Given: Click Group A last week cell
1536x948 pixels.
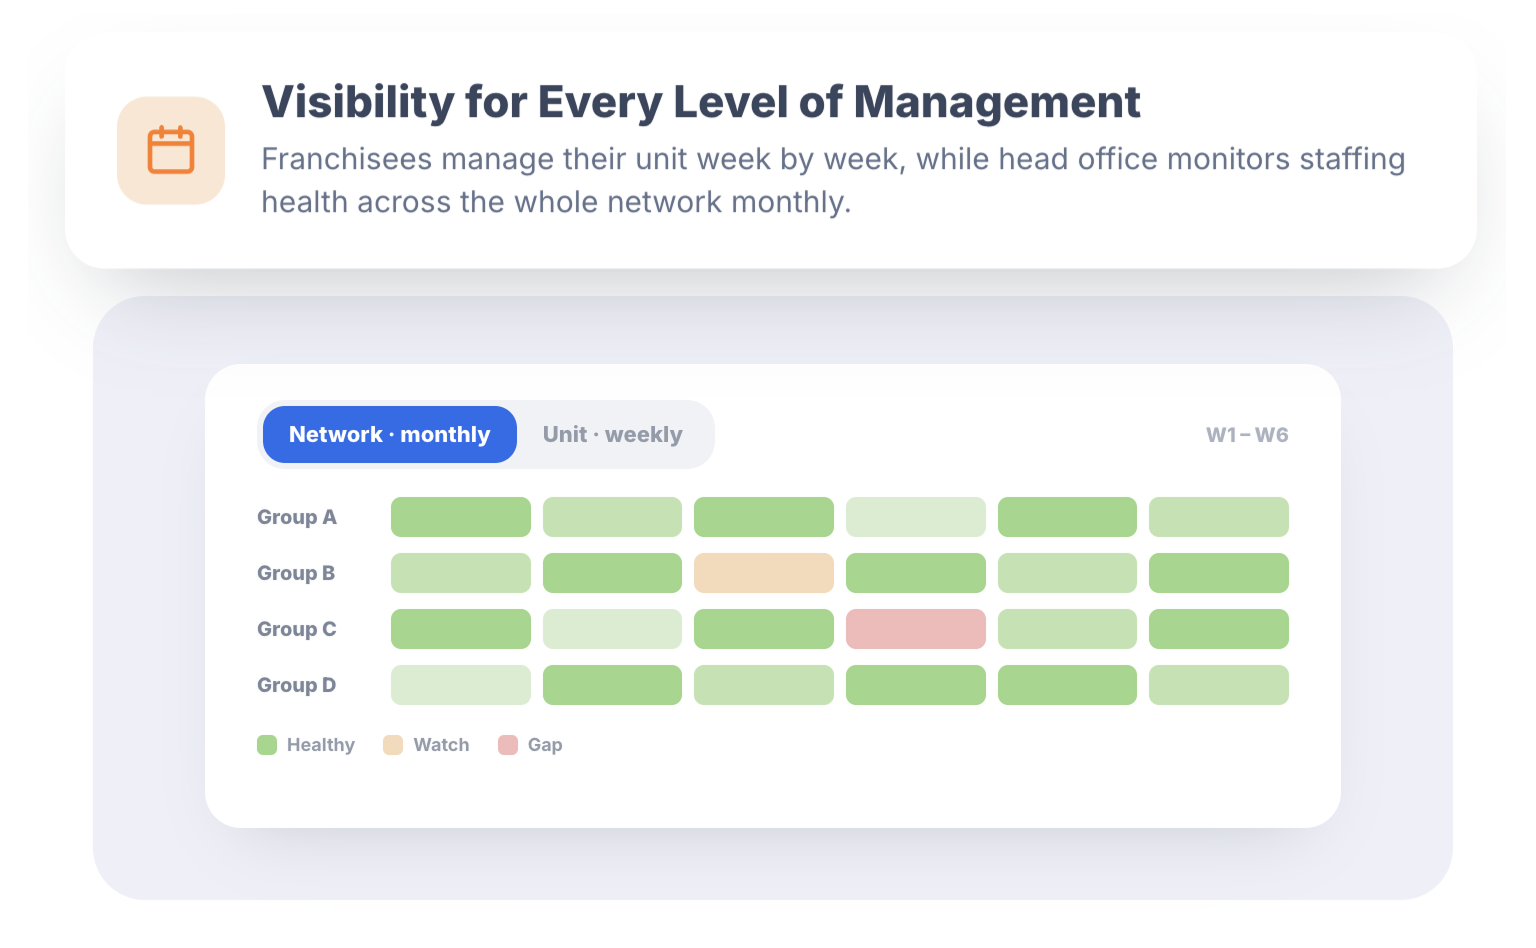Looking at the screenshot, I should [1219, 517].
